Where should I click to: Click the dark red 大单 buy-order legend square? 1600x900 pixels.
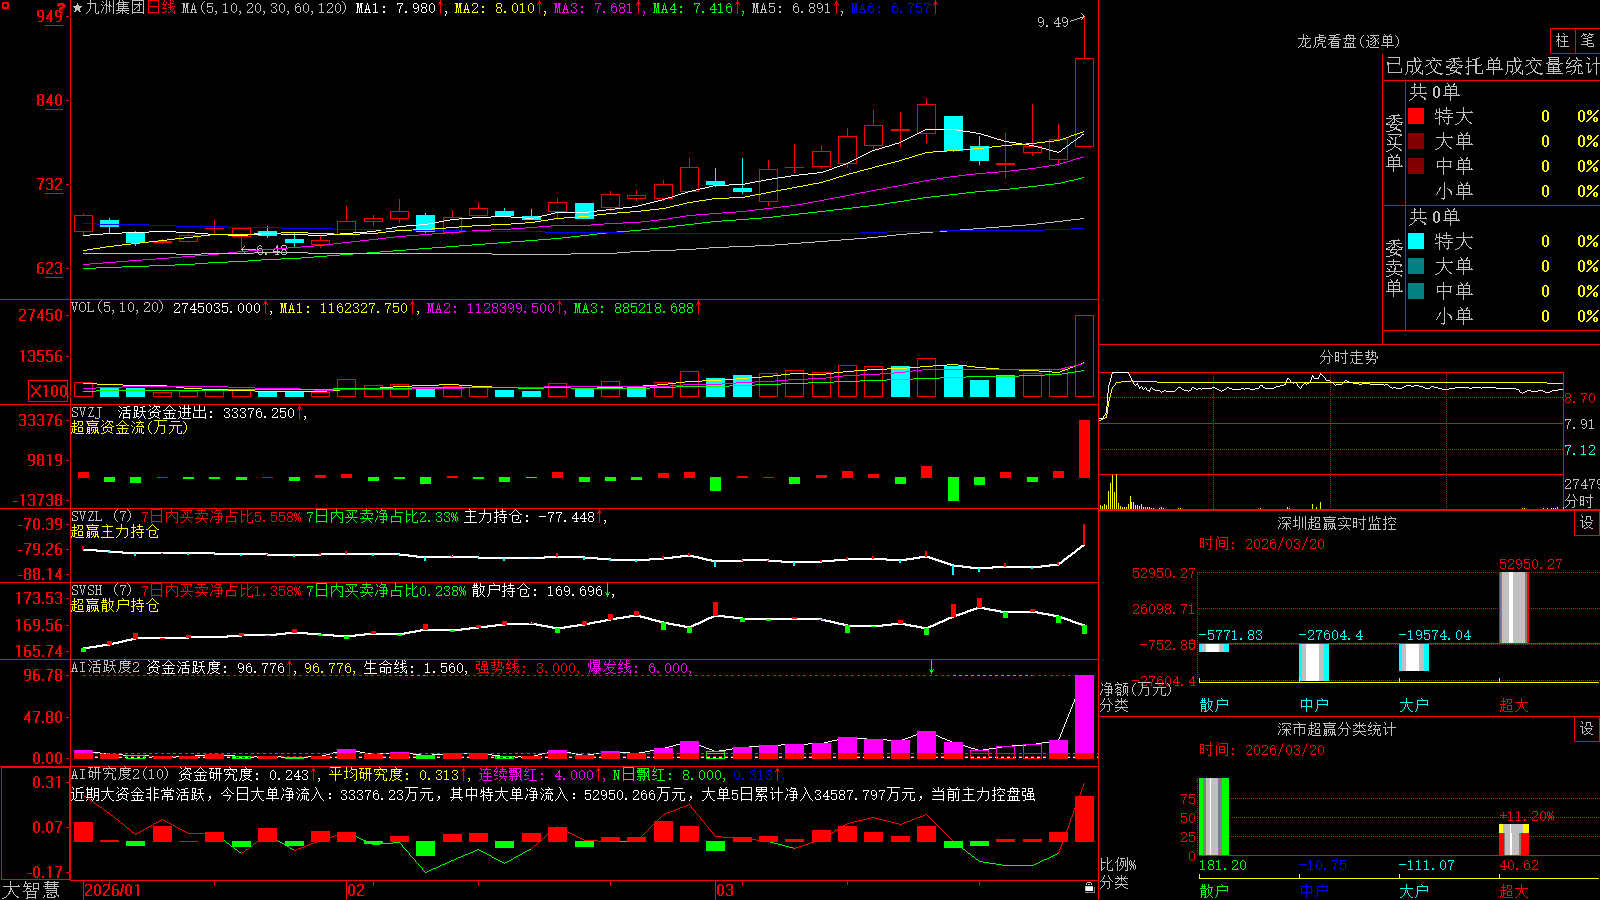click(1416, 141)
